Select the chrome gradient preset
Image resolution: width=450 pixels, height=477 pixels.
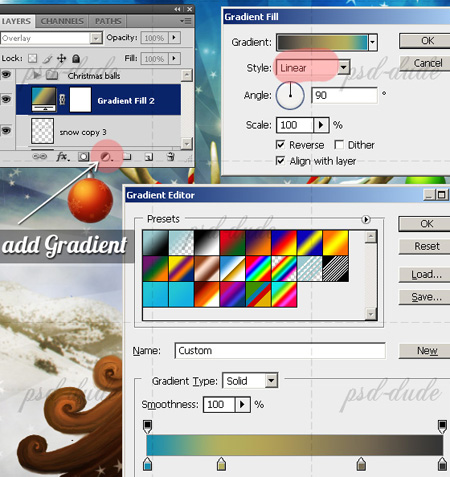pos(233,269)
